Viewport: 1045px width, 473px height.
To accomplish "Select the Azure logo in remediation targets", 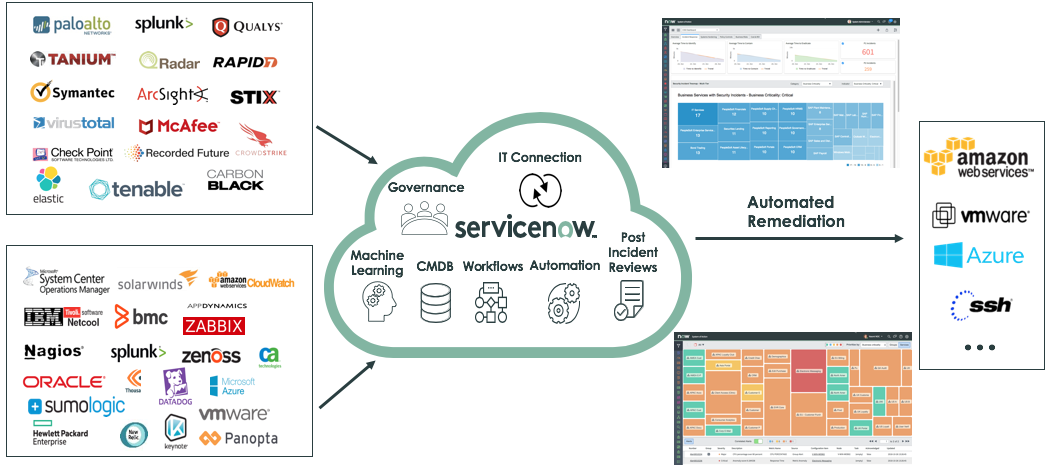I will click(978, 255).
